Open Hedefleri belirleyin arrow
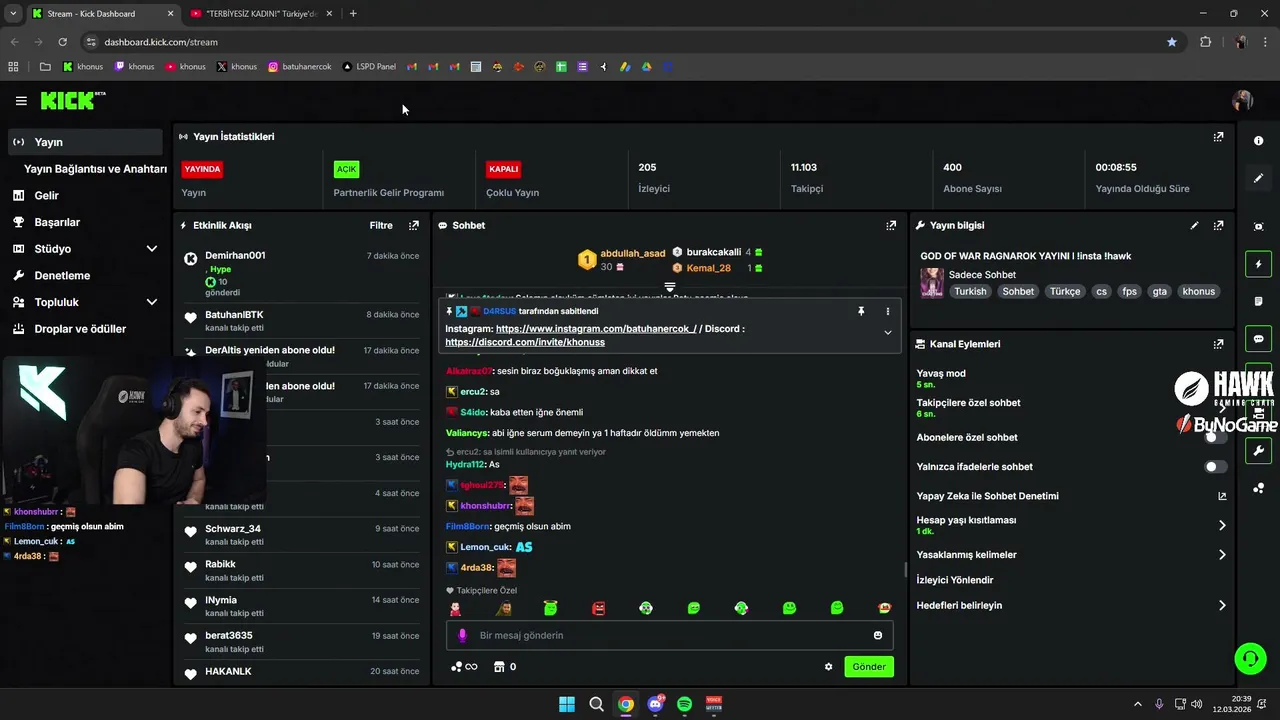1280x720 pixels. coord(1222,605)
